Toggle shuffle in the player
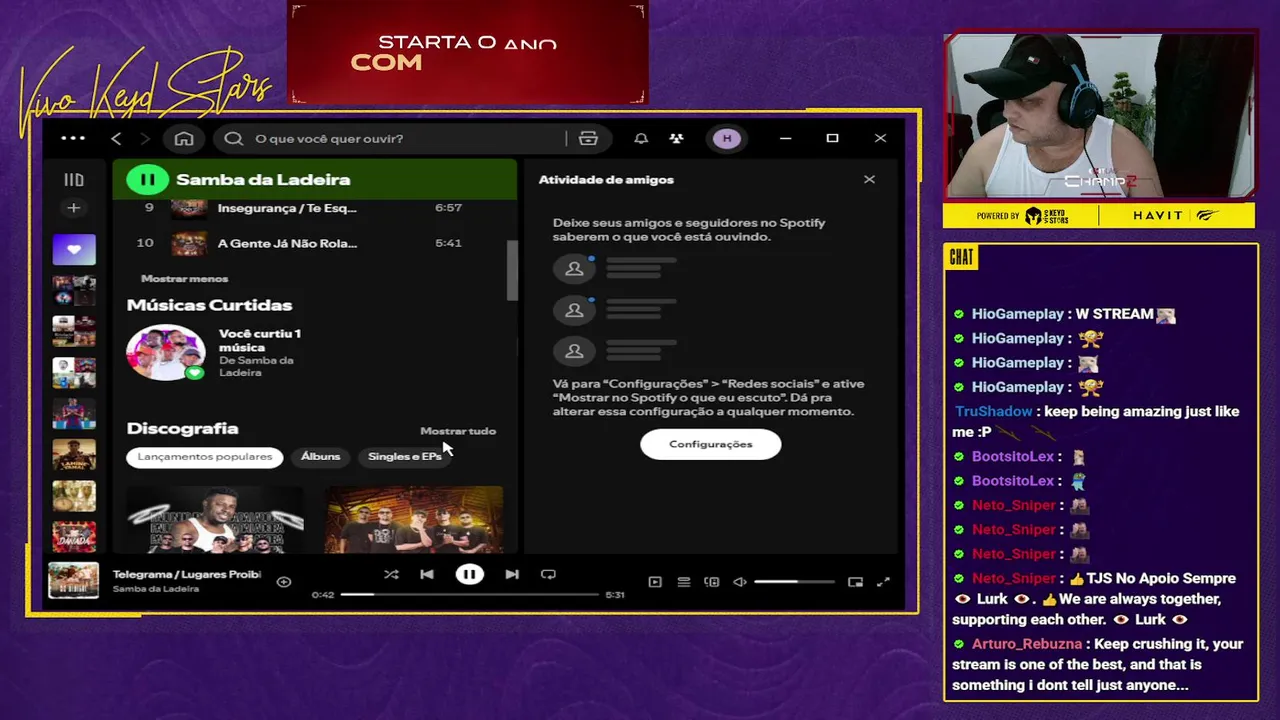The height and width of the screenshot is (720, 1280). 391,574
